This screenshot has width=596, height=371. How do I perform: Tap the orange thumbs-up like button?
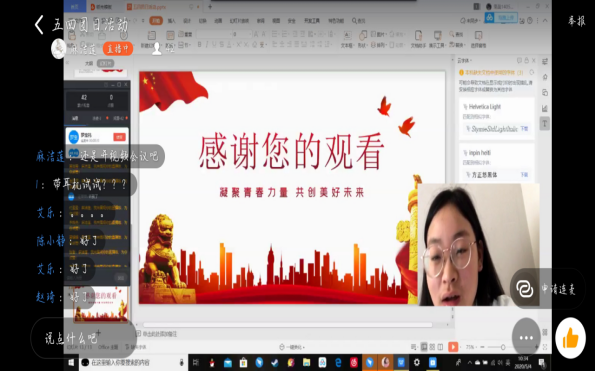570,338
